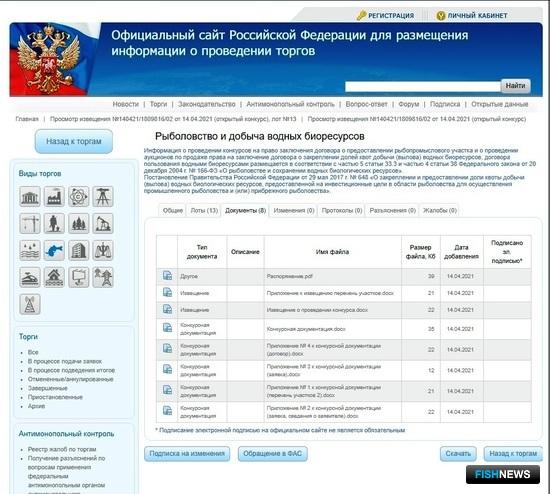Open file icon for Приложение № 2 (заявка, сведения о заявителе)
The height and width of the screenshot is (494, 550).
[x=167, y=410]
